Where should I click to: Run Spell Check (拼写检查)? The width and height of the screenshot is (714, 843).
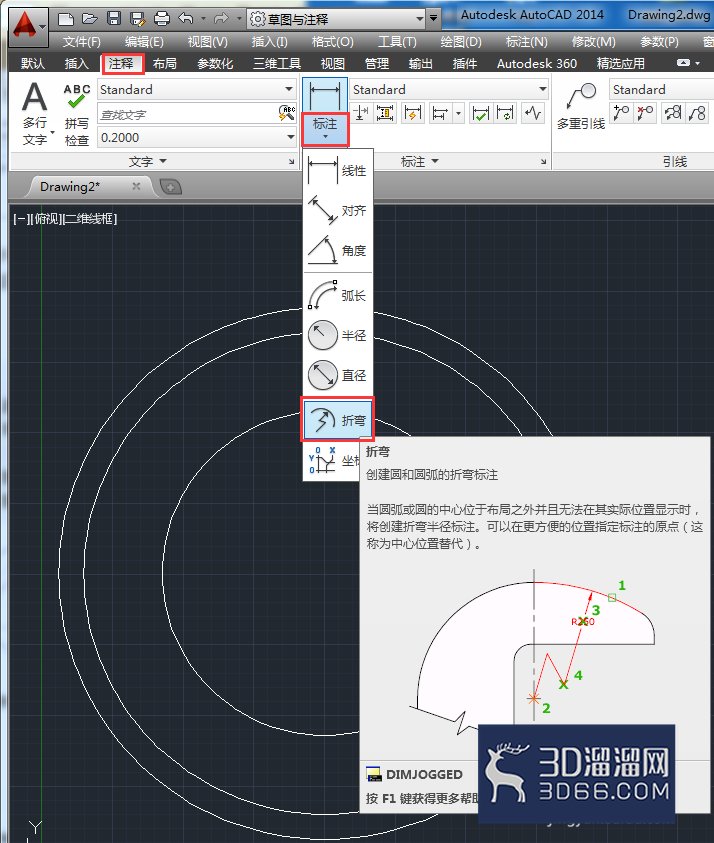(76, 115)
